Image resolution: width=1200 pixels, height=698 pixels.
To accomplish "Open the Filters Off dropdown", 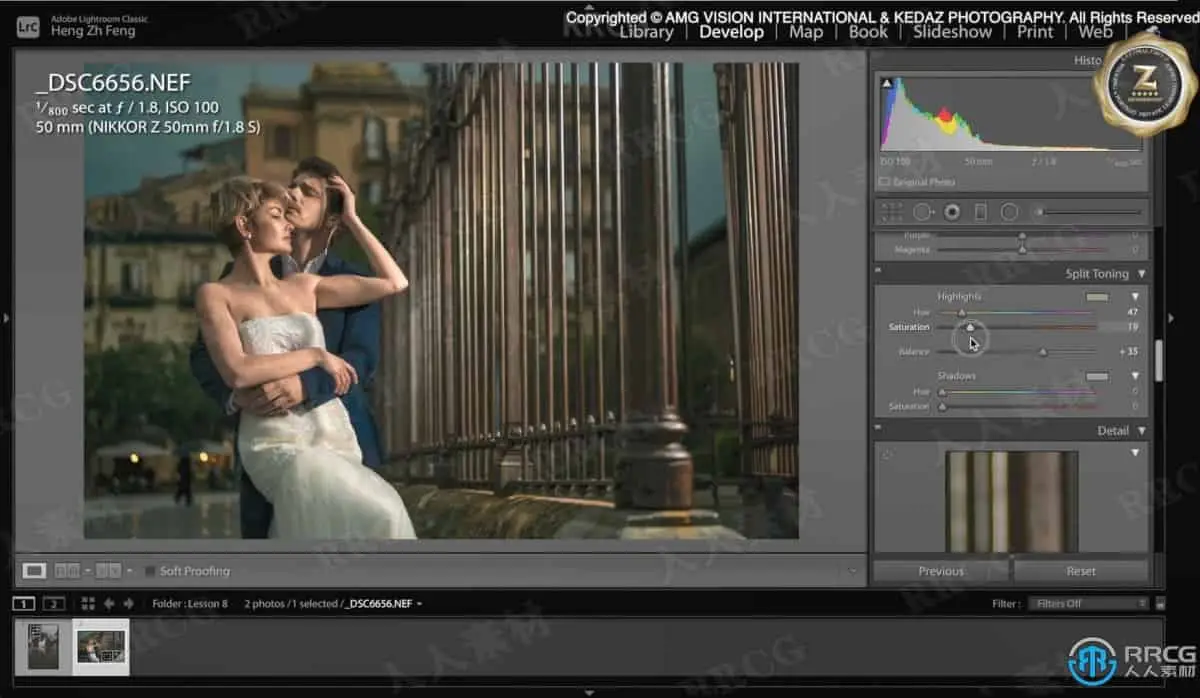I will (x=1091, y=604).
